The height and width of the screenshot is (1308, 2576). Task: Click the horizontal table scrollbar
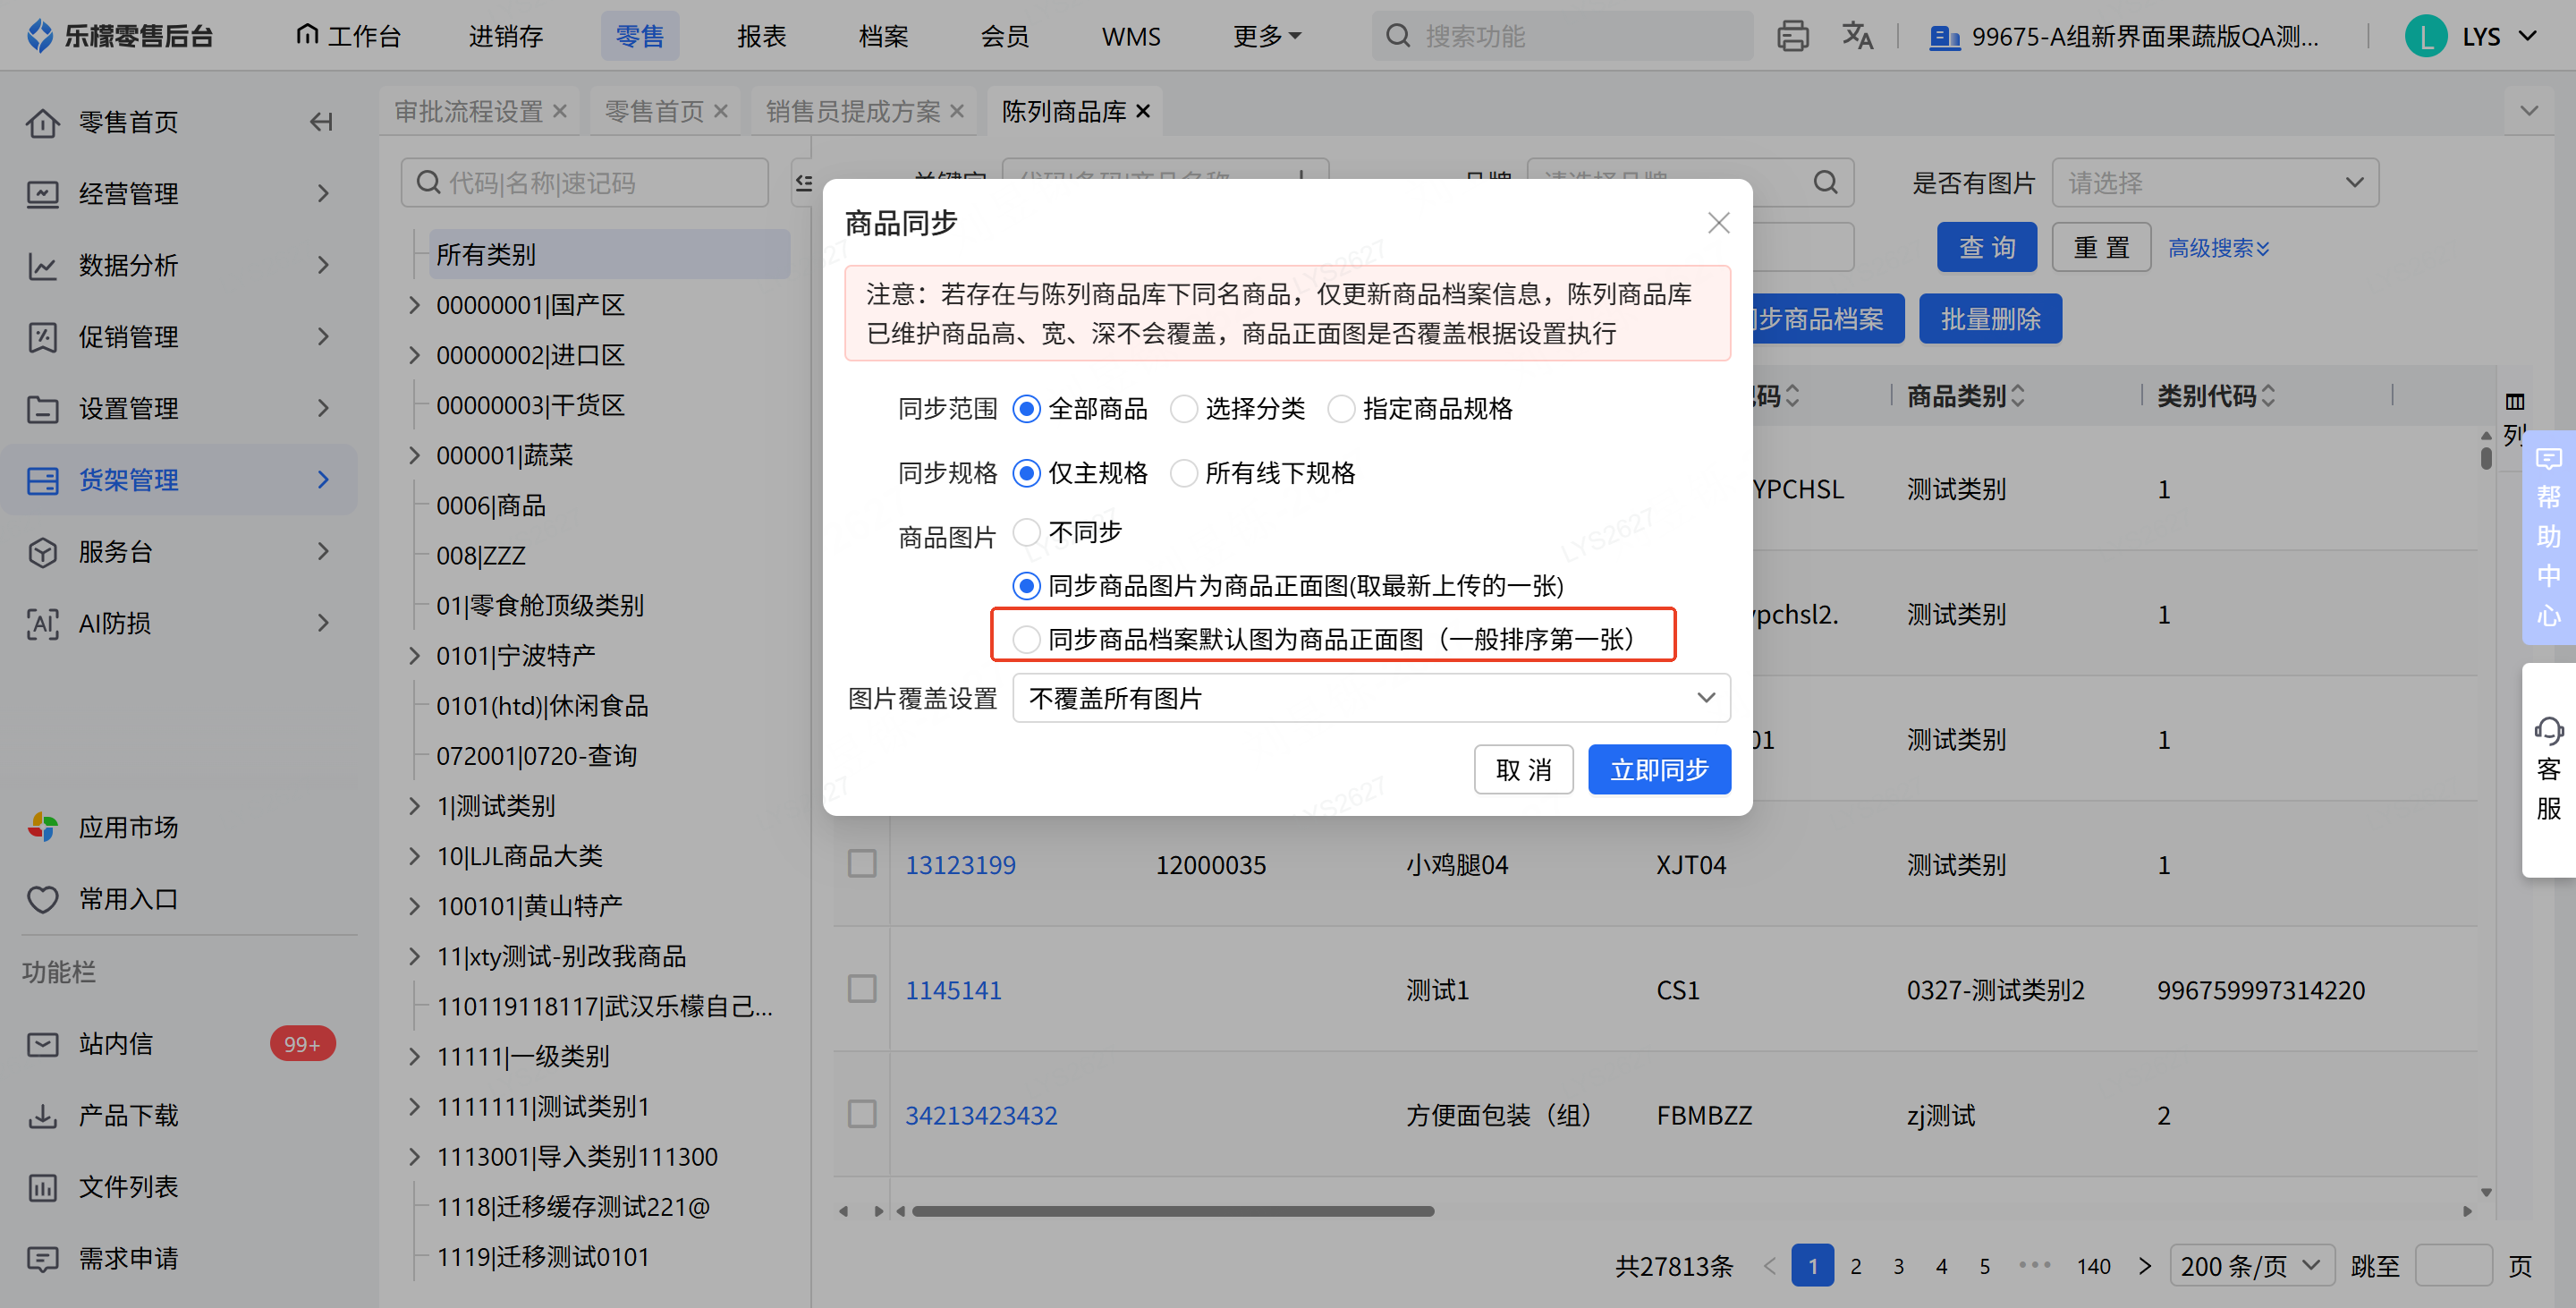(x=1172, y=1211)
